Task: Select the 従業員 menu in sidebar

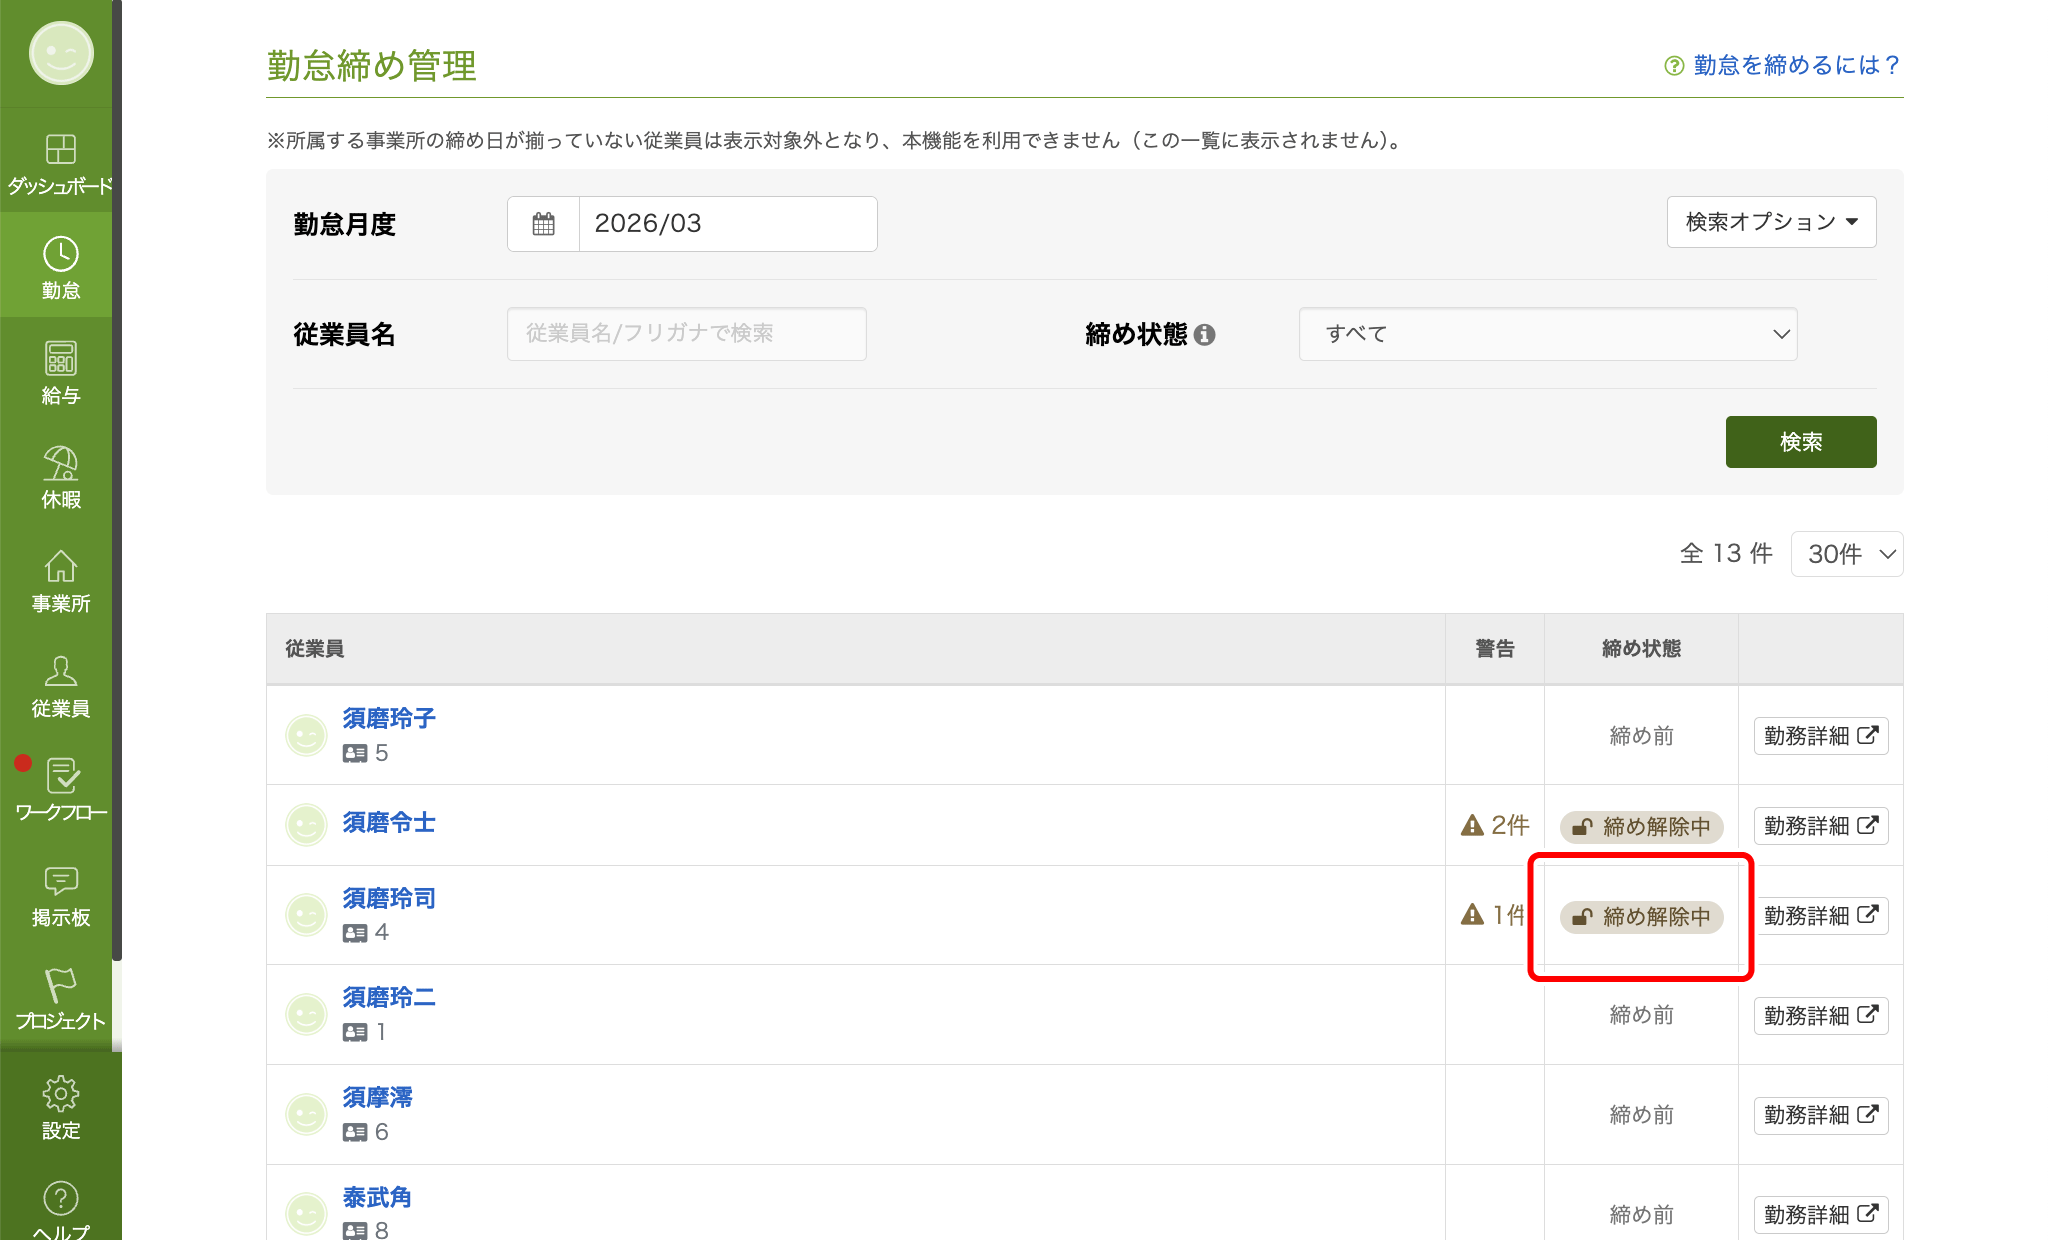Action: click(60, 685)
